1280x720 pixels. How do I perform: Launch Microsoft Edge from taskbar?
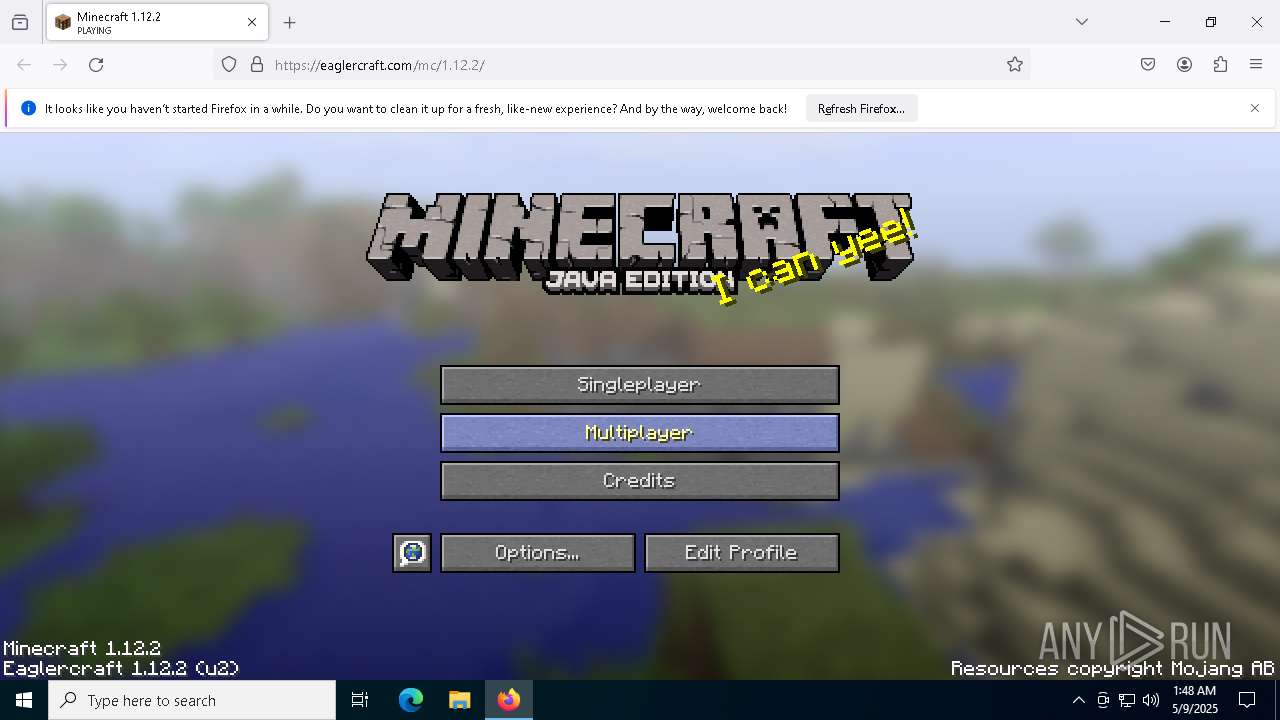coord(411,700)
